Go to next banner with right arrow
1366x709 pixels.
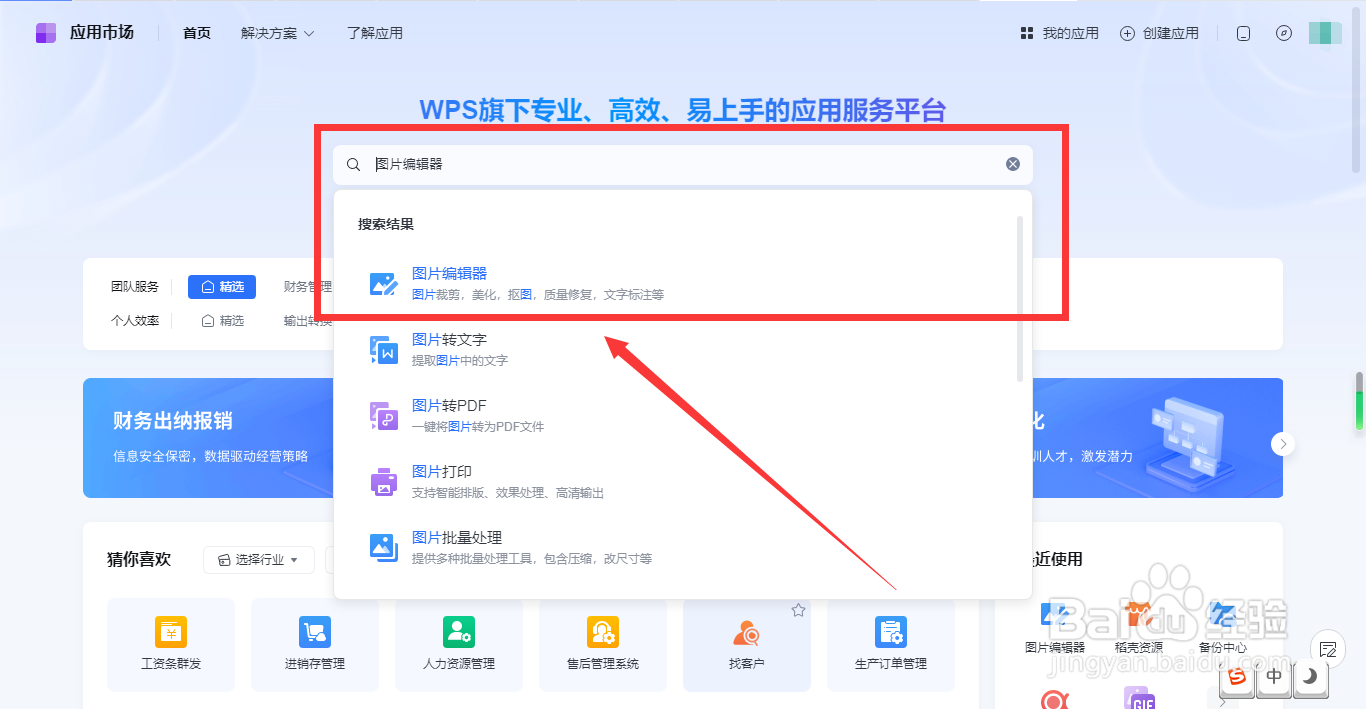point(1284,443)
